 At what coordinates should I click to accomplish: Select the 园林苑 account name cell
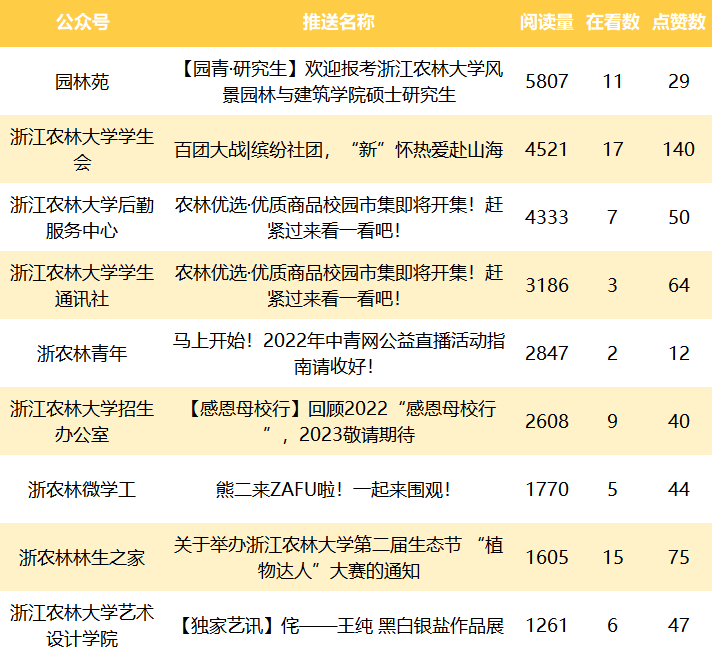(x=82, y=82)
